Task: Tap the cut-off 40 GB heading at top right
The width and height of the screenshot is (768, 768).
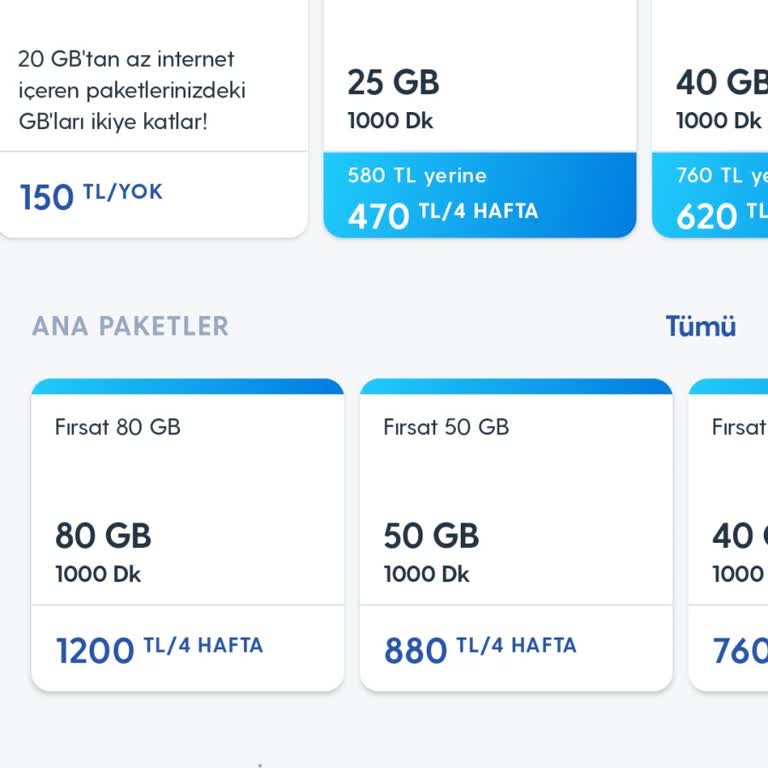Action: (720, 82)
